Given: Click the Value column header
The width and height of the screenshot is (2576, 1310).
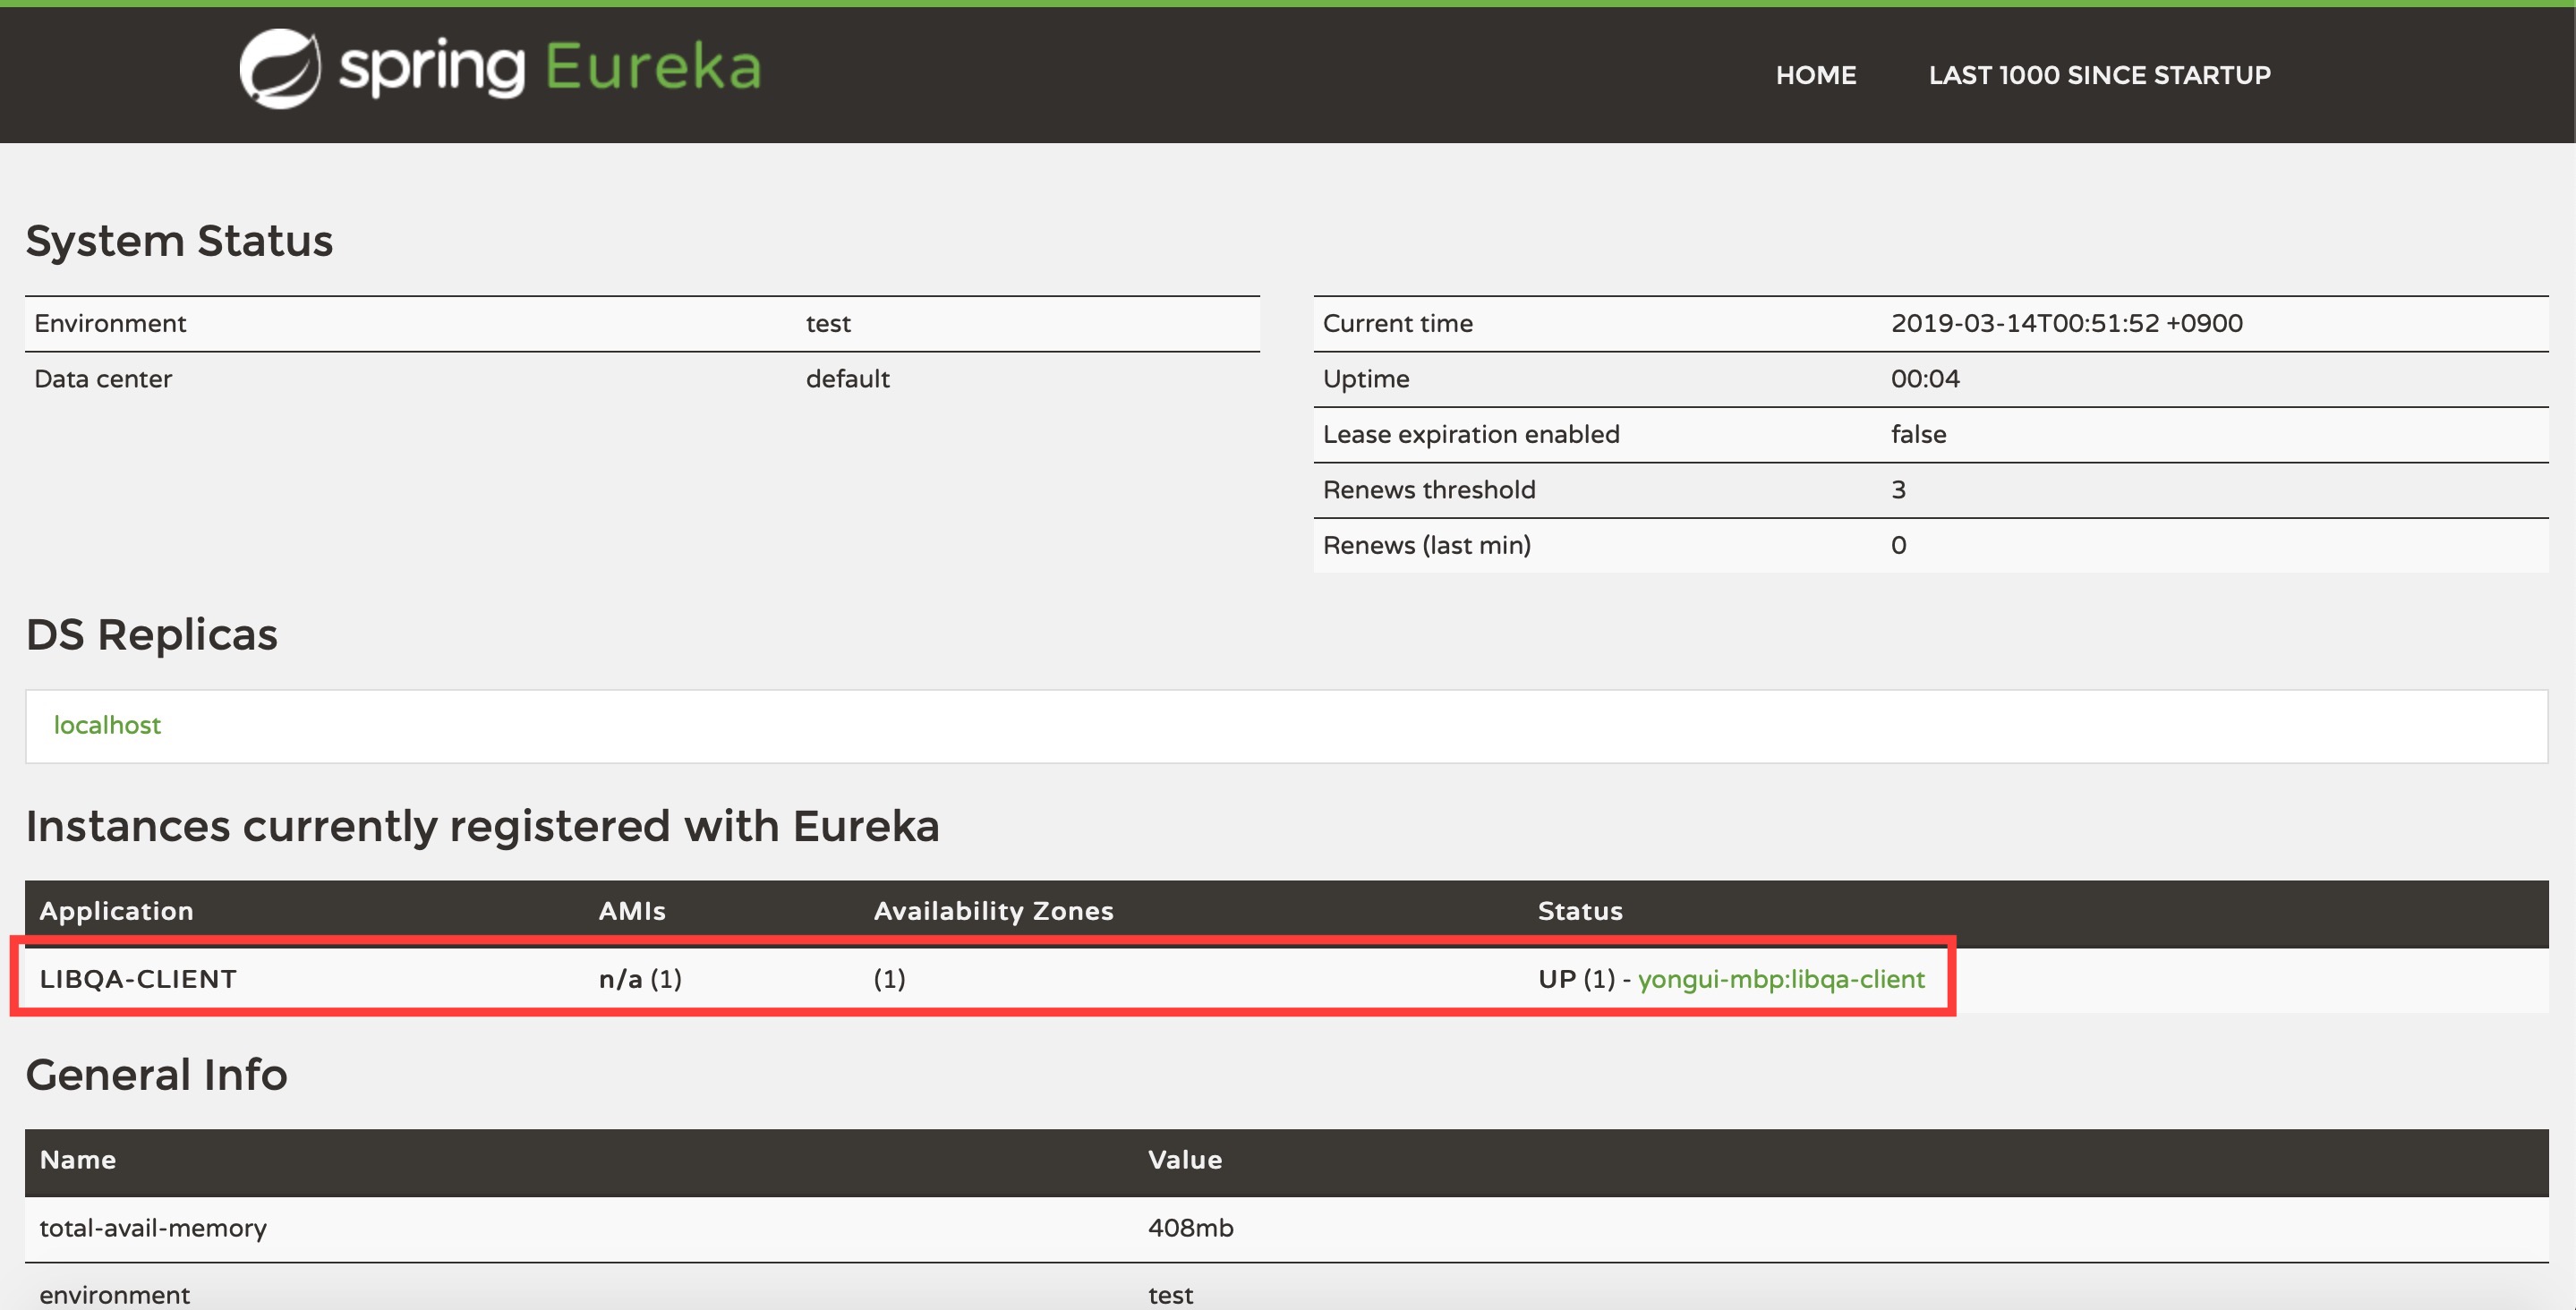Looking at the screenshot, I should pos(1184,1160).
